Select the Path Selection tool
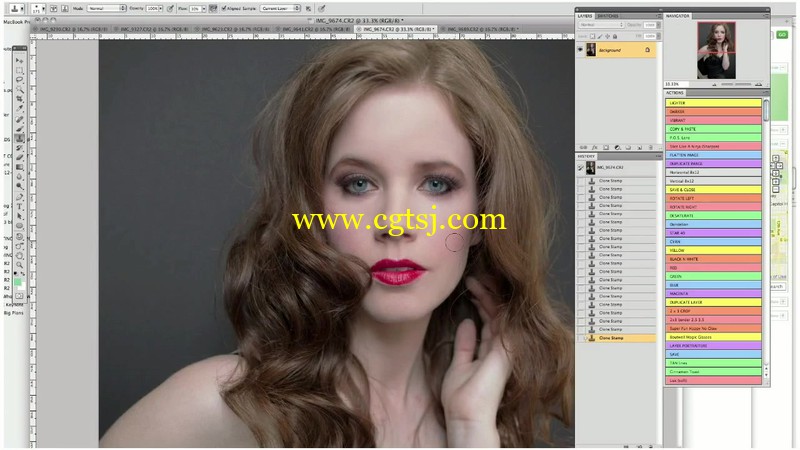The image size is (800, 450). click(x=20, y=216)
